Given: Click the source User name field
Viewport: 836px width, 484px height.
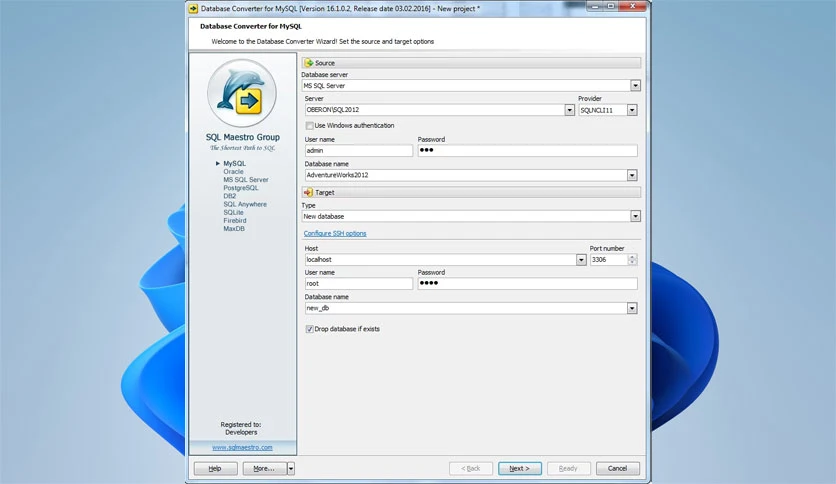Looking at the screenshot, I should pos(358,151).
